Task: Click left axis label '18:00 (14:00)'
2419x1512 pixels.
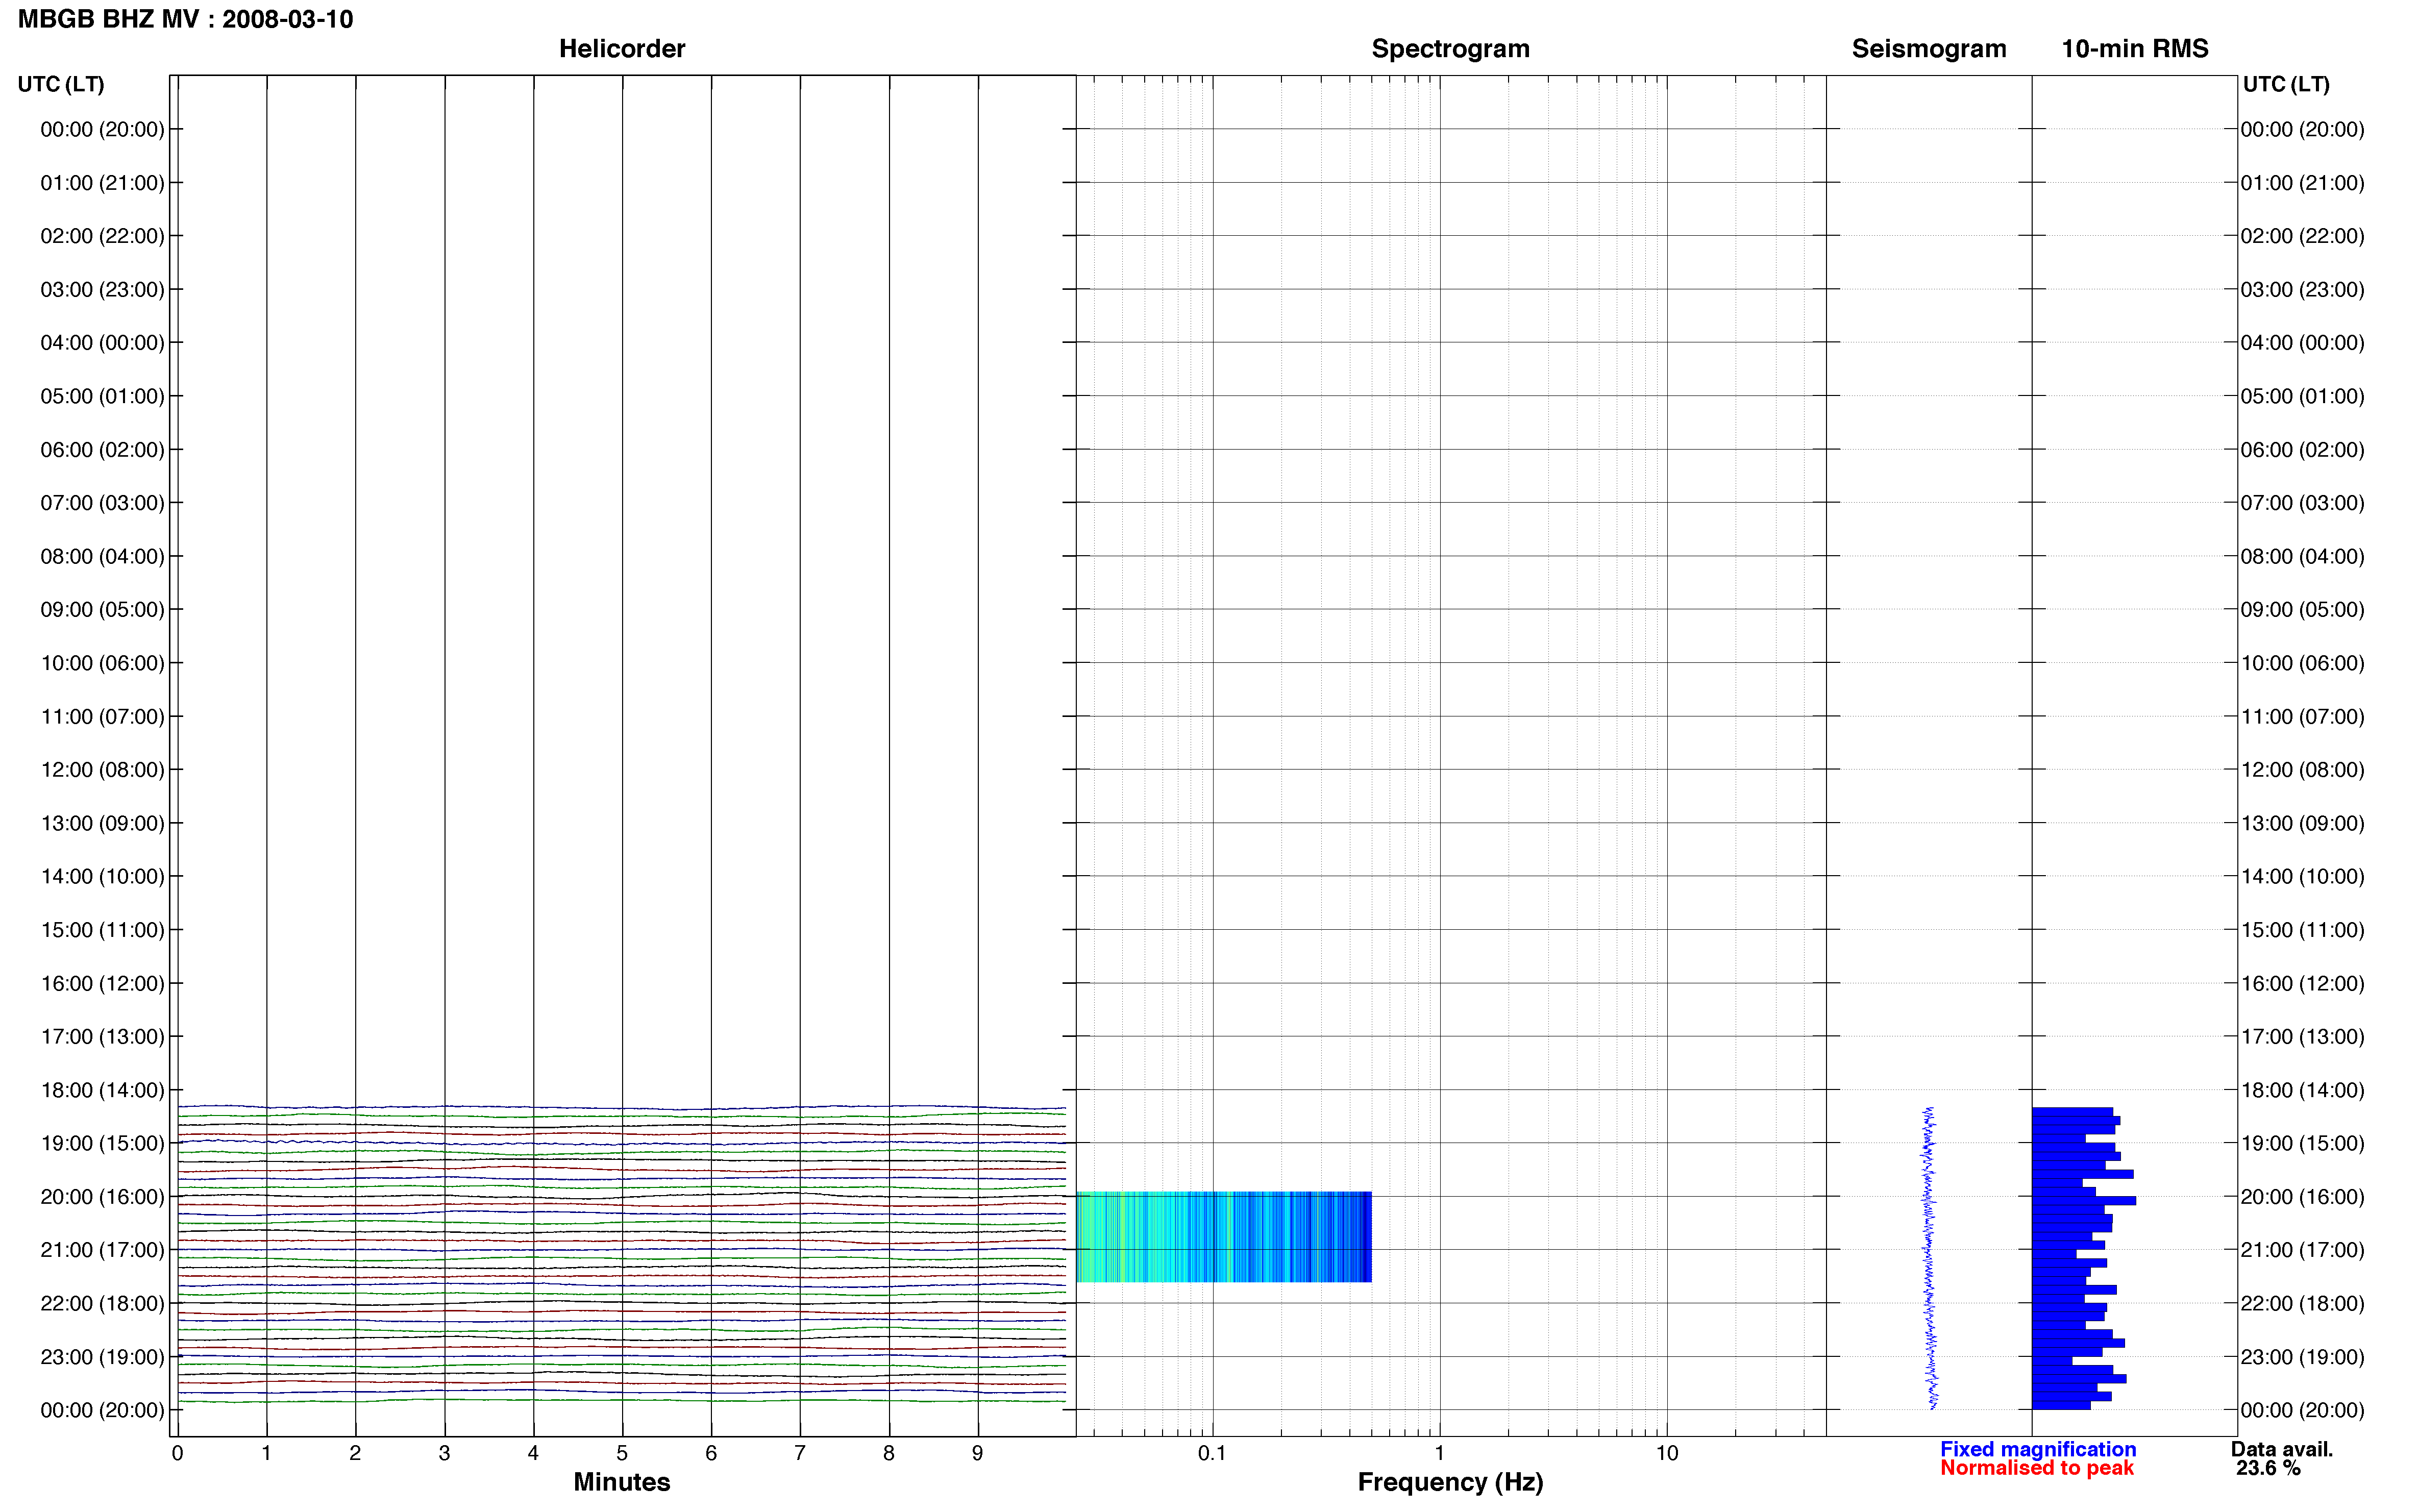Action: coord(102,1090)
